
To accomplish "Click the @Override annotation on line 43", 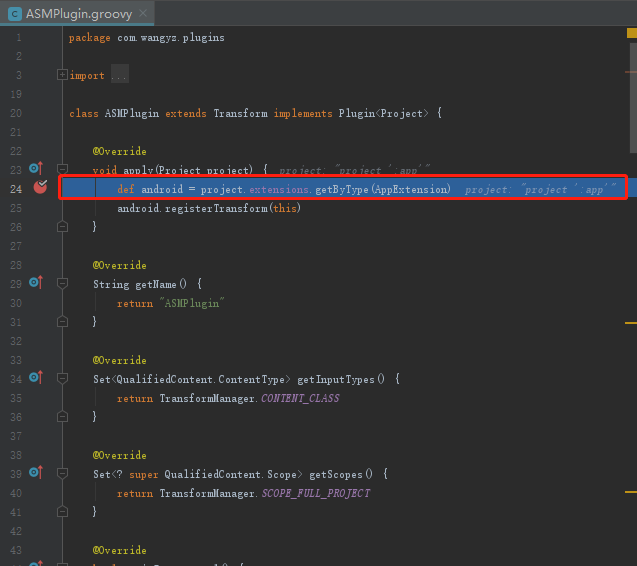I will [119, 551].
